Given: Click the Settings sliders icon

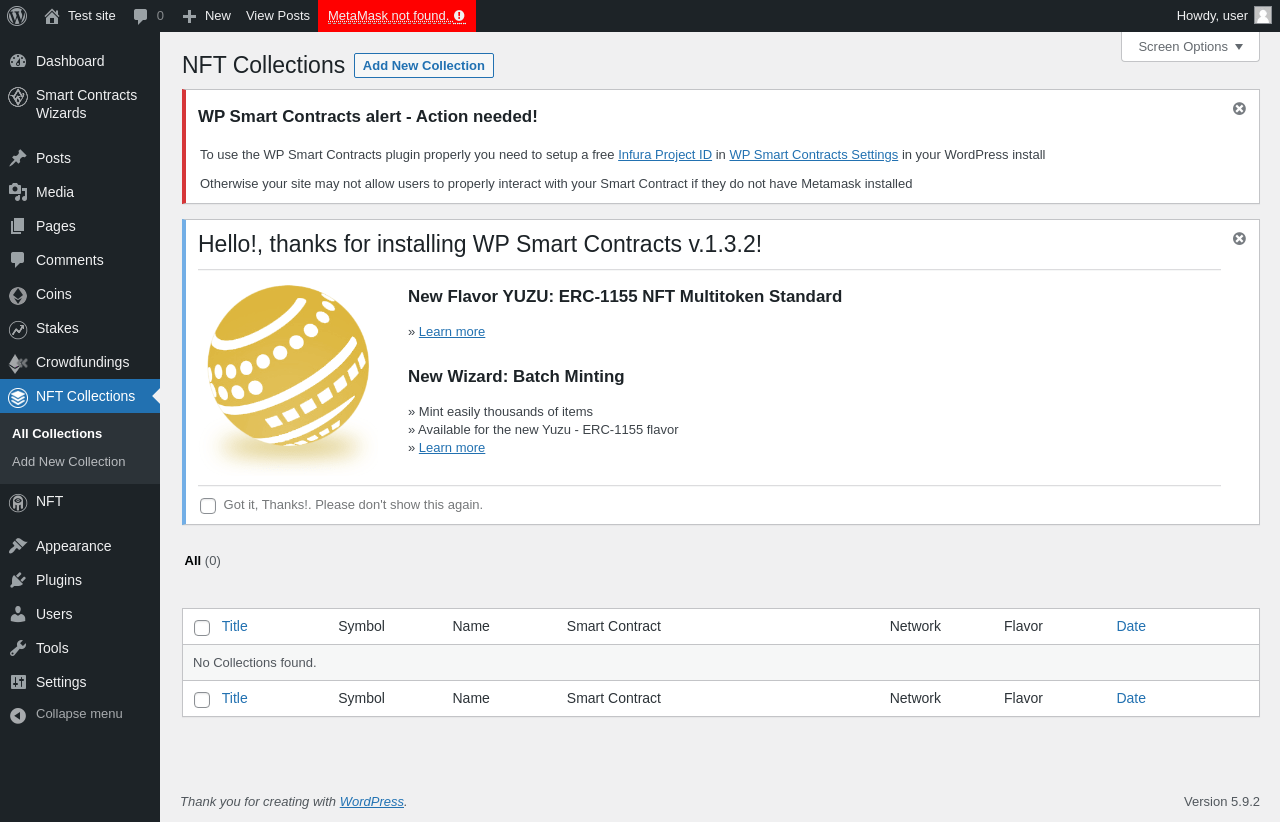Looking at the screenshot, I should pyautogui.click(x=18, y=682).
